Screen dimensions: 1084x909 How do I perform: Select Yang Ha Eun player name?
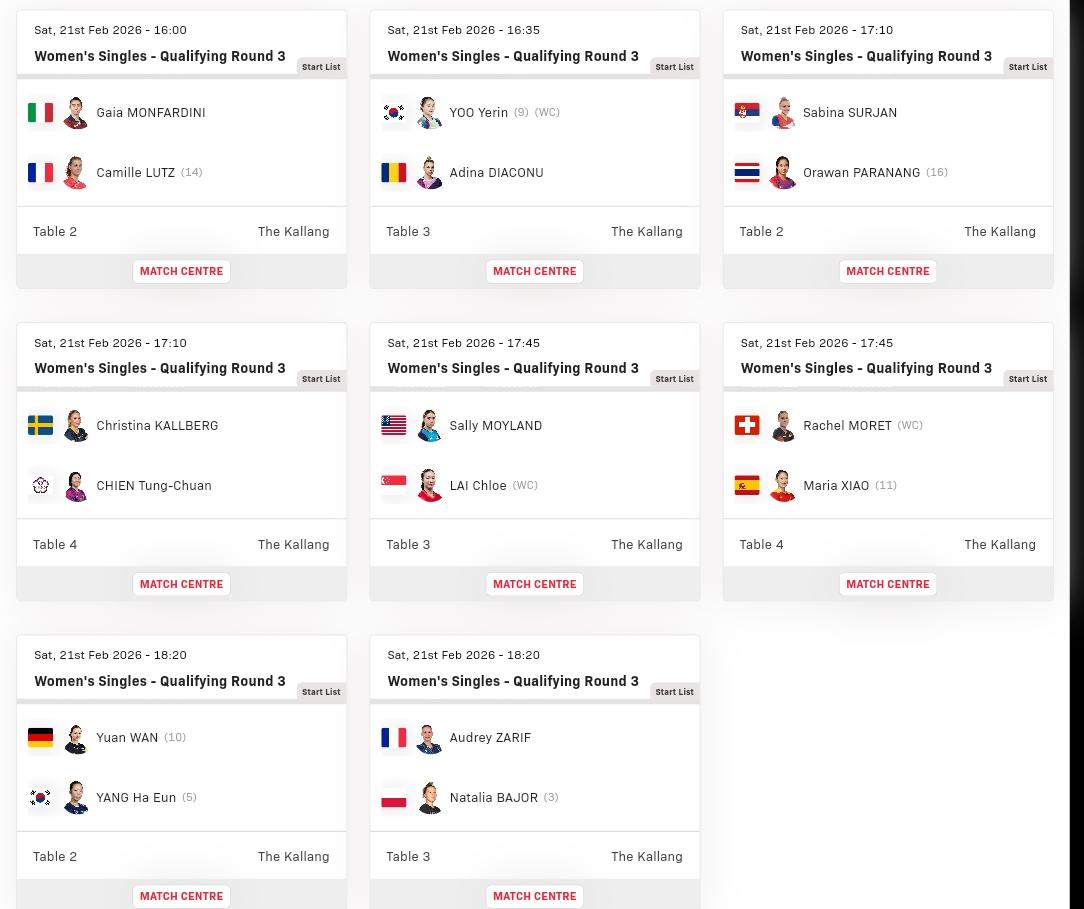[135, 798]
